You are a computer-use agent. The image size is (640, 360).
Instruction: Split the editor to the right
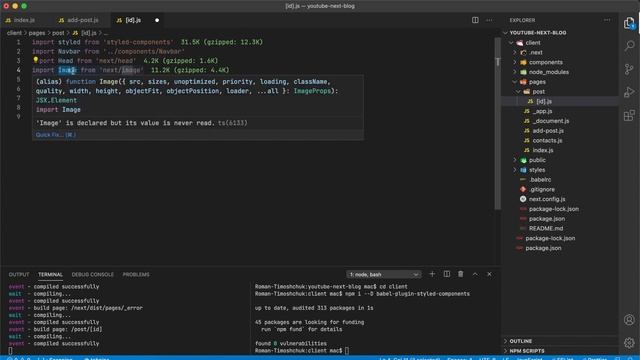[475, 20]
